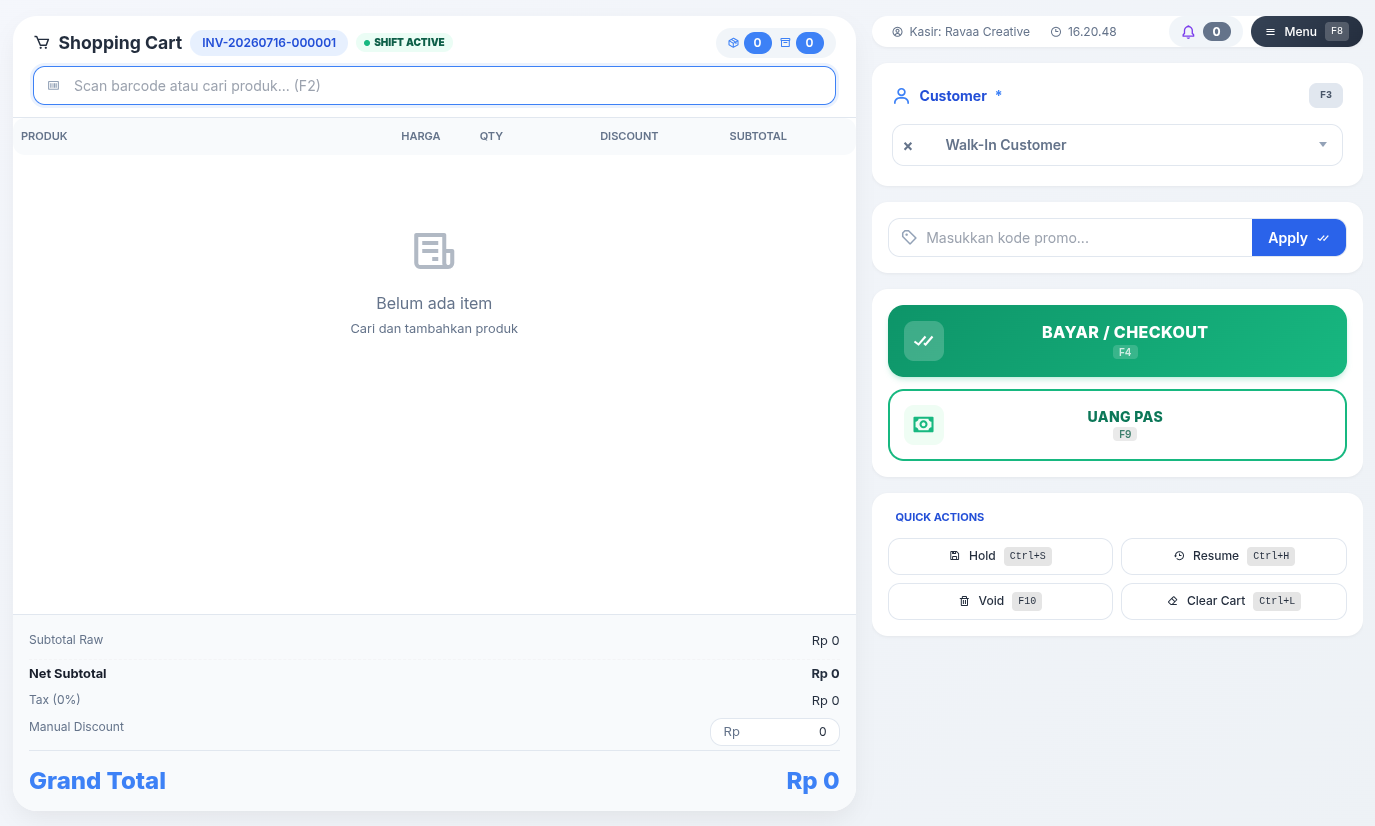Open the Menu button
Screen dimensions: 1375x826
coord(1306,32)
